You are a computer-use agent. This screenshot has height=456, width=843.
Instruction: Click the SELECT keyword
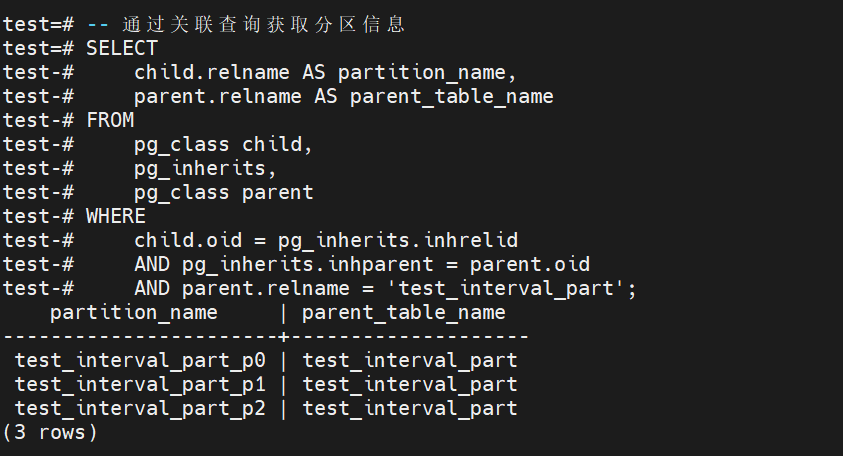(122, 48)
